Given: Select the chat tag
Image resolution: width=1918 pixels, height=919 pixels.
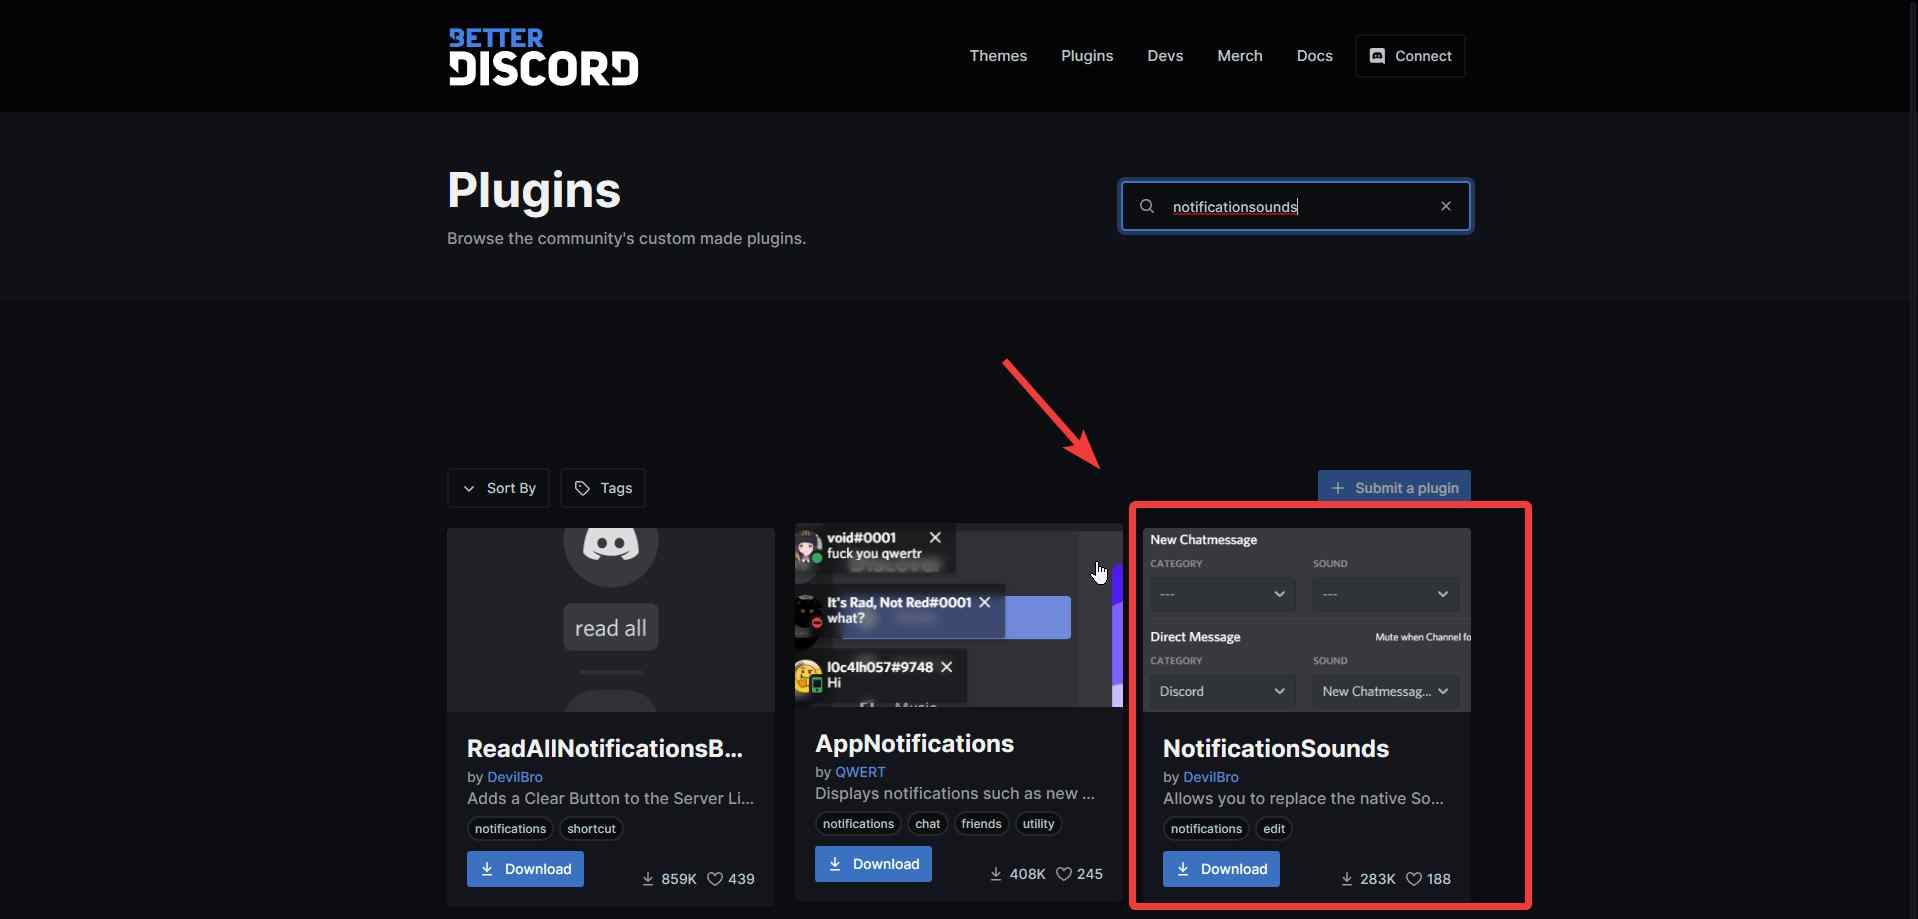Looking at the screenshot, I should click(928, 824).
